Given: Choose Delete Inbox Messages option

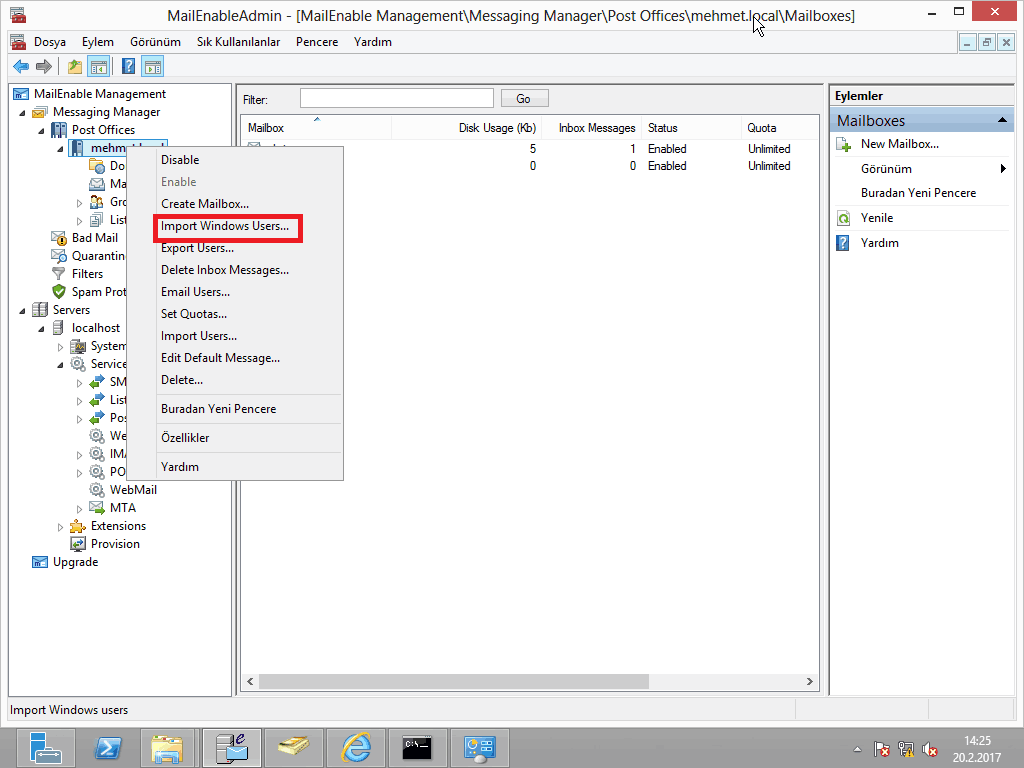Looking at the screenshot, I should 225,270.
